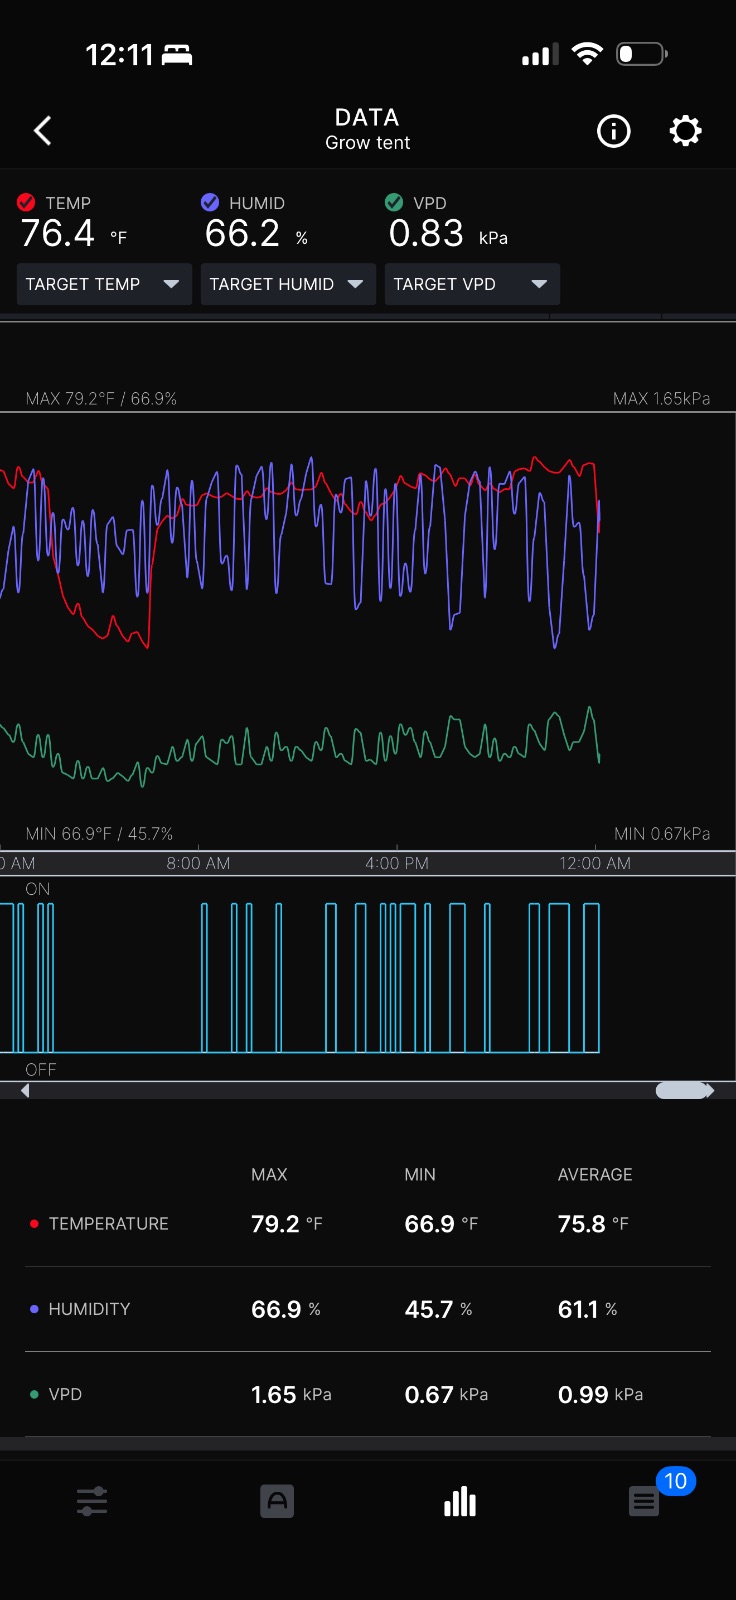Expand the TARGET VPD dropdown
The width and height of the screenshot is (736, 1600).
coord(472,284)
